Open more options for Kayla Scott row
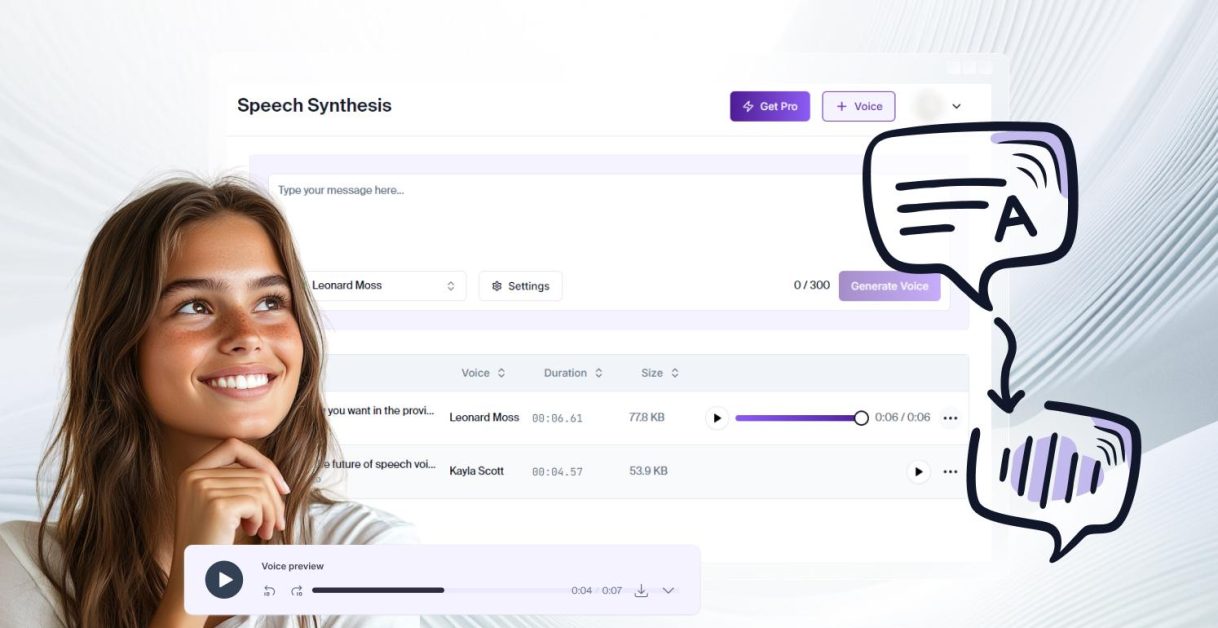The width and height of the screenshot is (1218, 628). [x=950, y=471]
